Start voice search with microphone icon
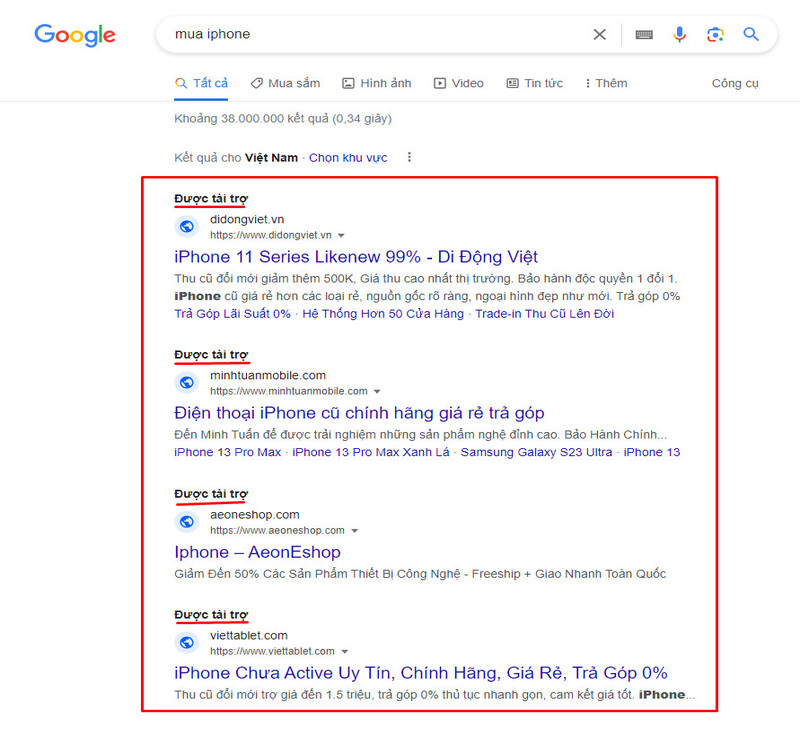The width and height of the screenshot is (800, 729). [x=680, y=35]
